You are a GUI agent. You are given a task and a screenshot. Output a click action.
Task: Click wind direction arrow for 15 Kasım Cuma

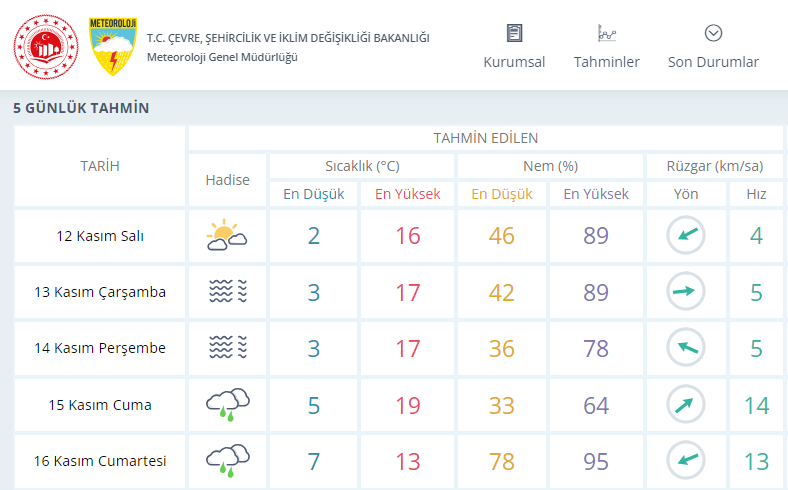pos(686,405)
